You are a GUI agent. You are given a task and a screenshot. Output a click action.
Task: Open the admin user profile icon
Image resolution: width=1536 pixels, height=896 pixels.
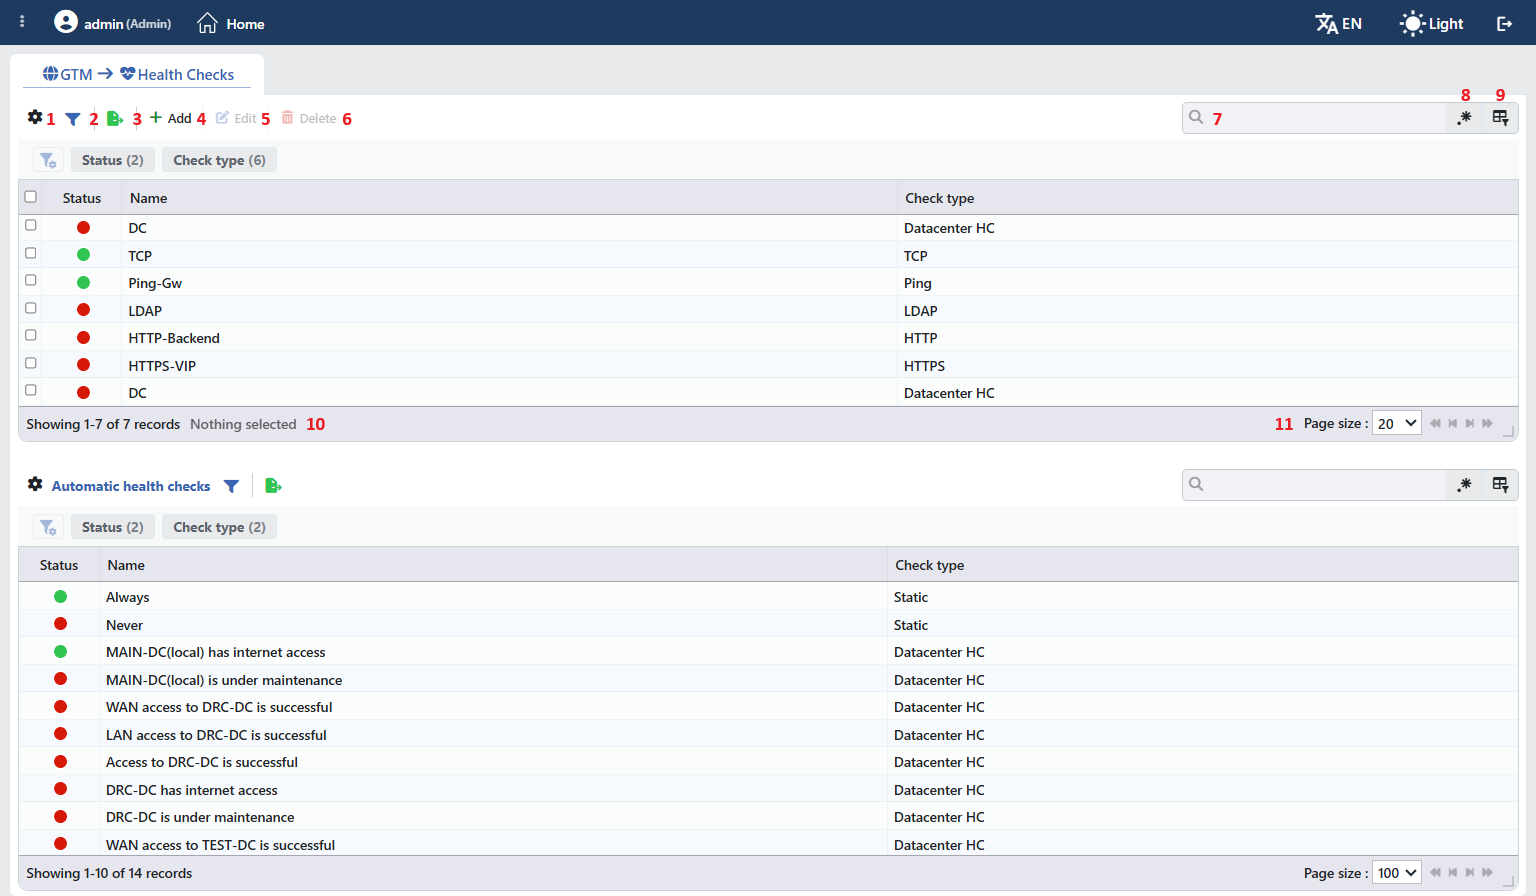pos(66,22)
